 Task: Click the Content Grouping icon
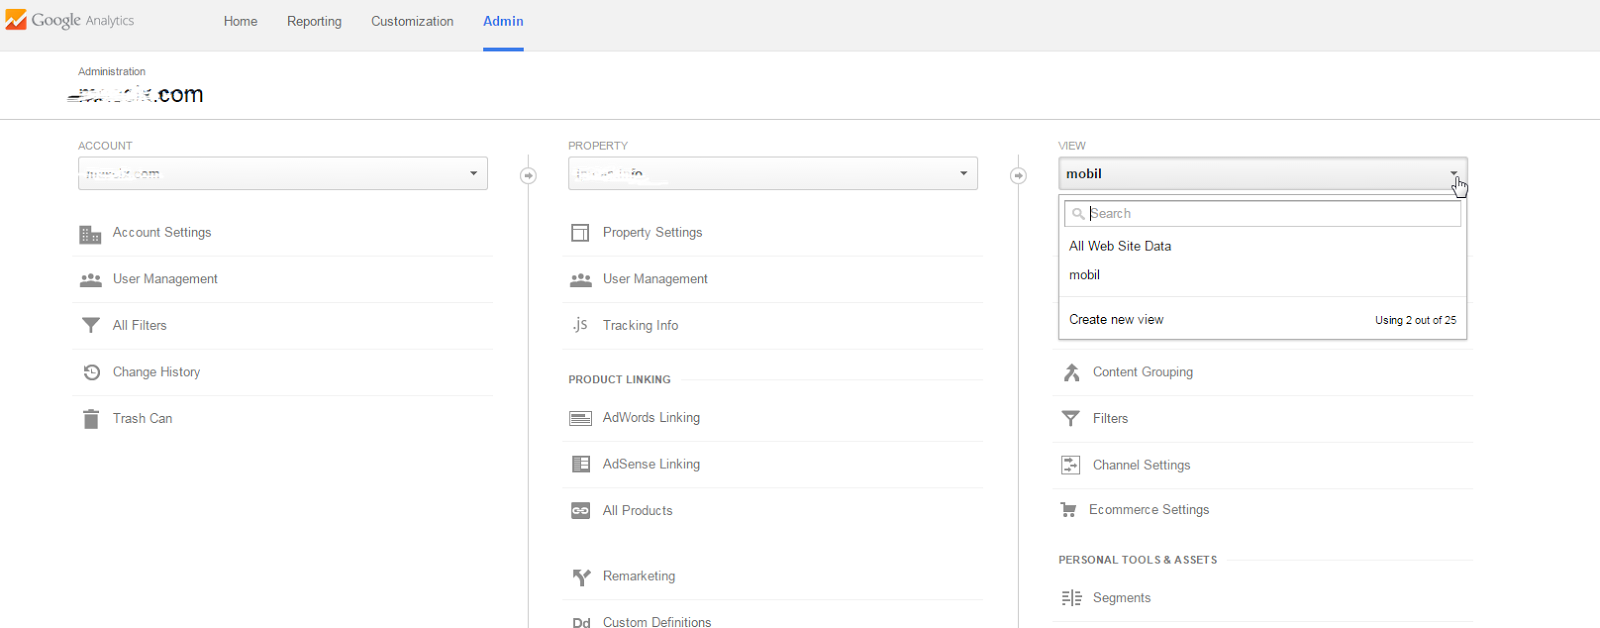click(x=1071, y=372)
